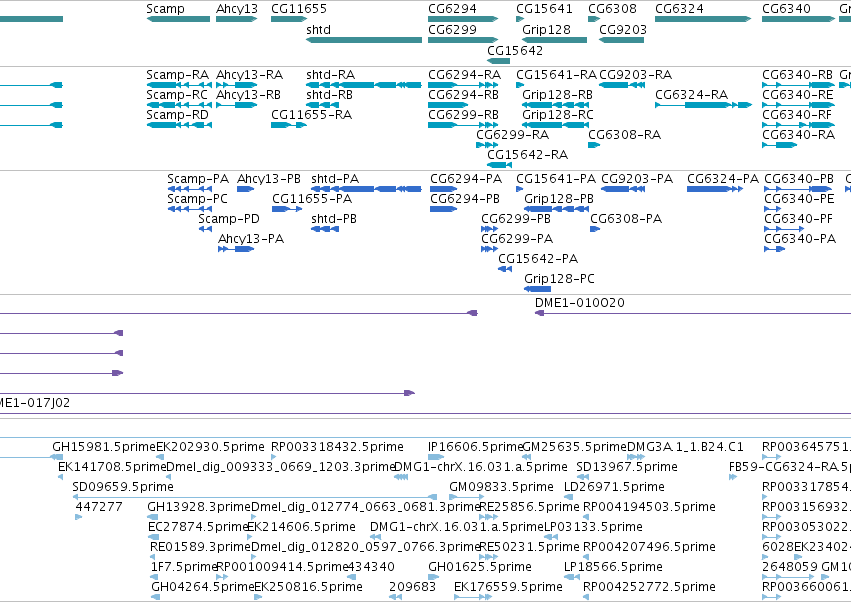Click the Ahcy13 gene label
This screenshot has width=851, height=602.
click(x=237, y=9)
